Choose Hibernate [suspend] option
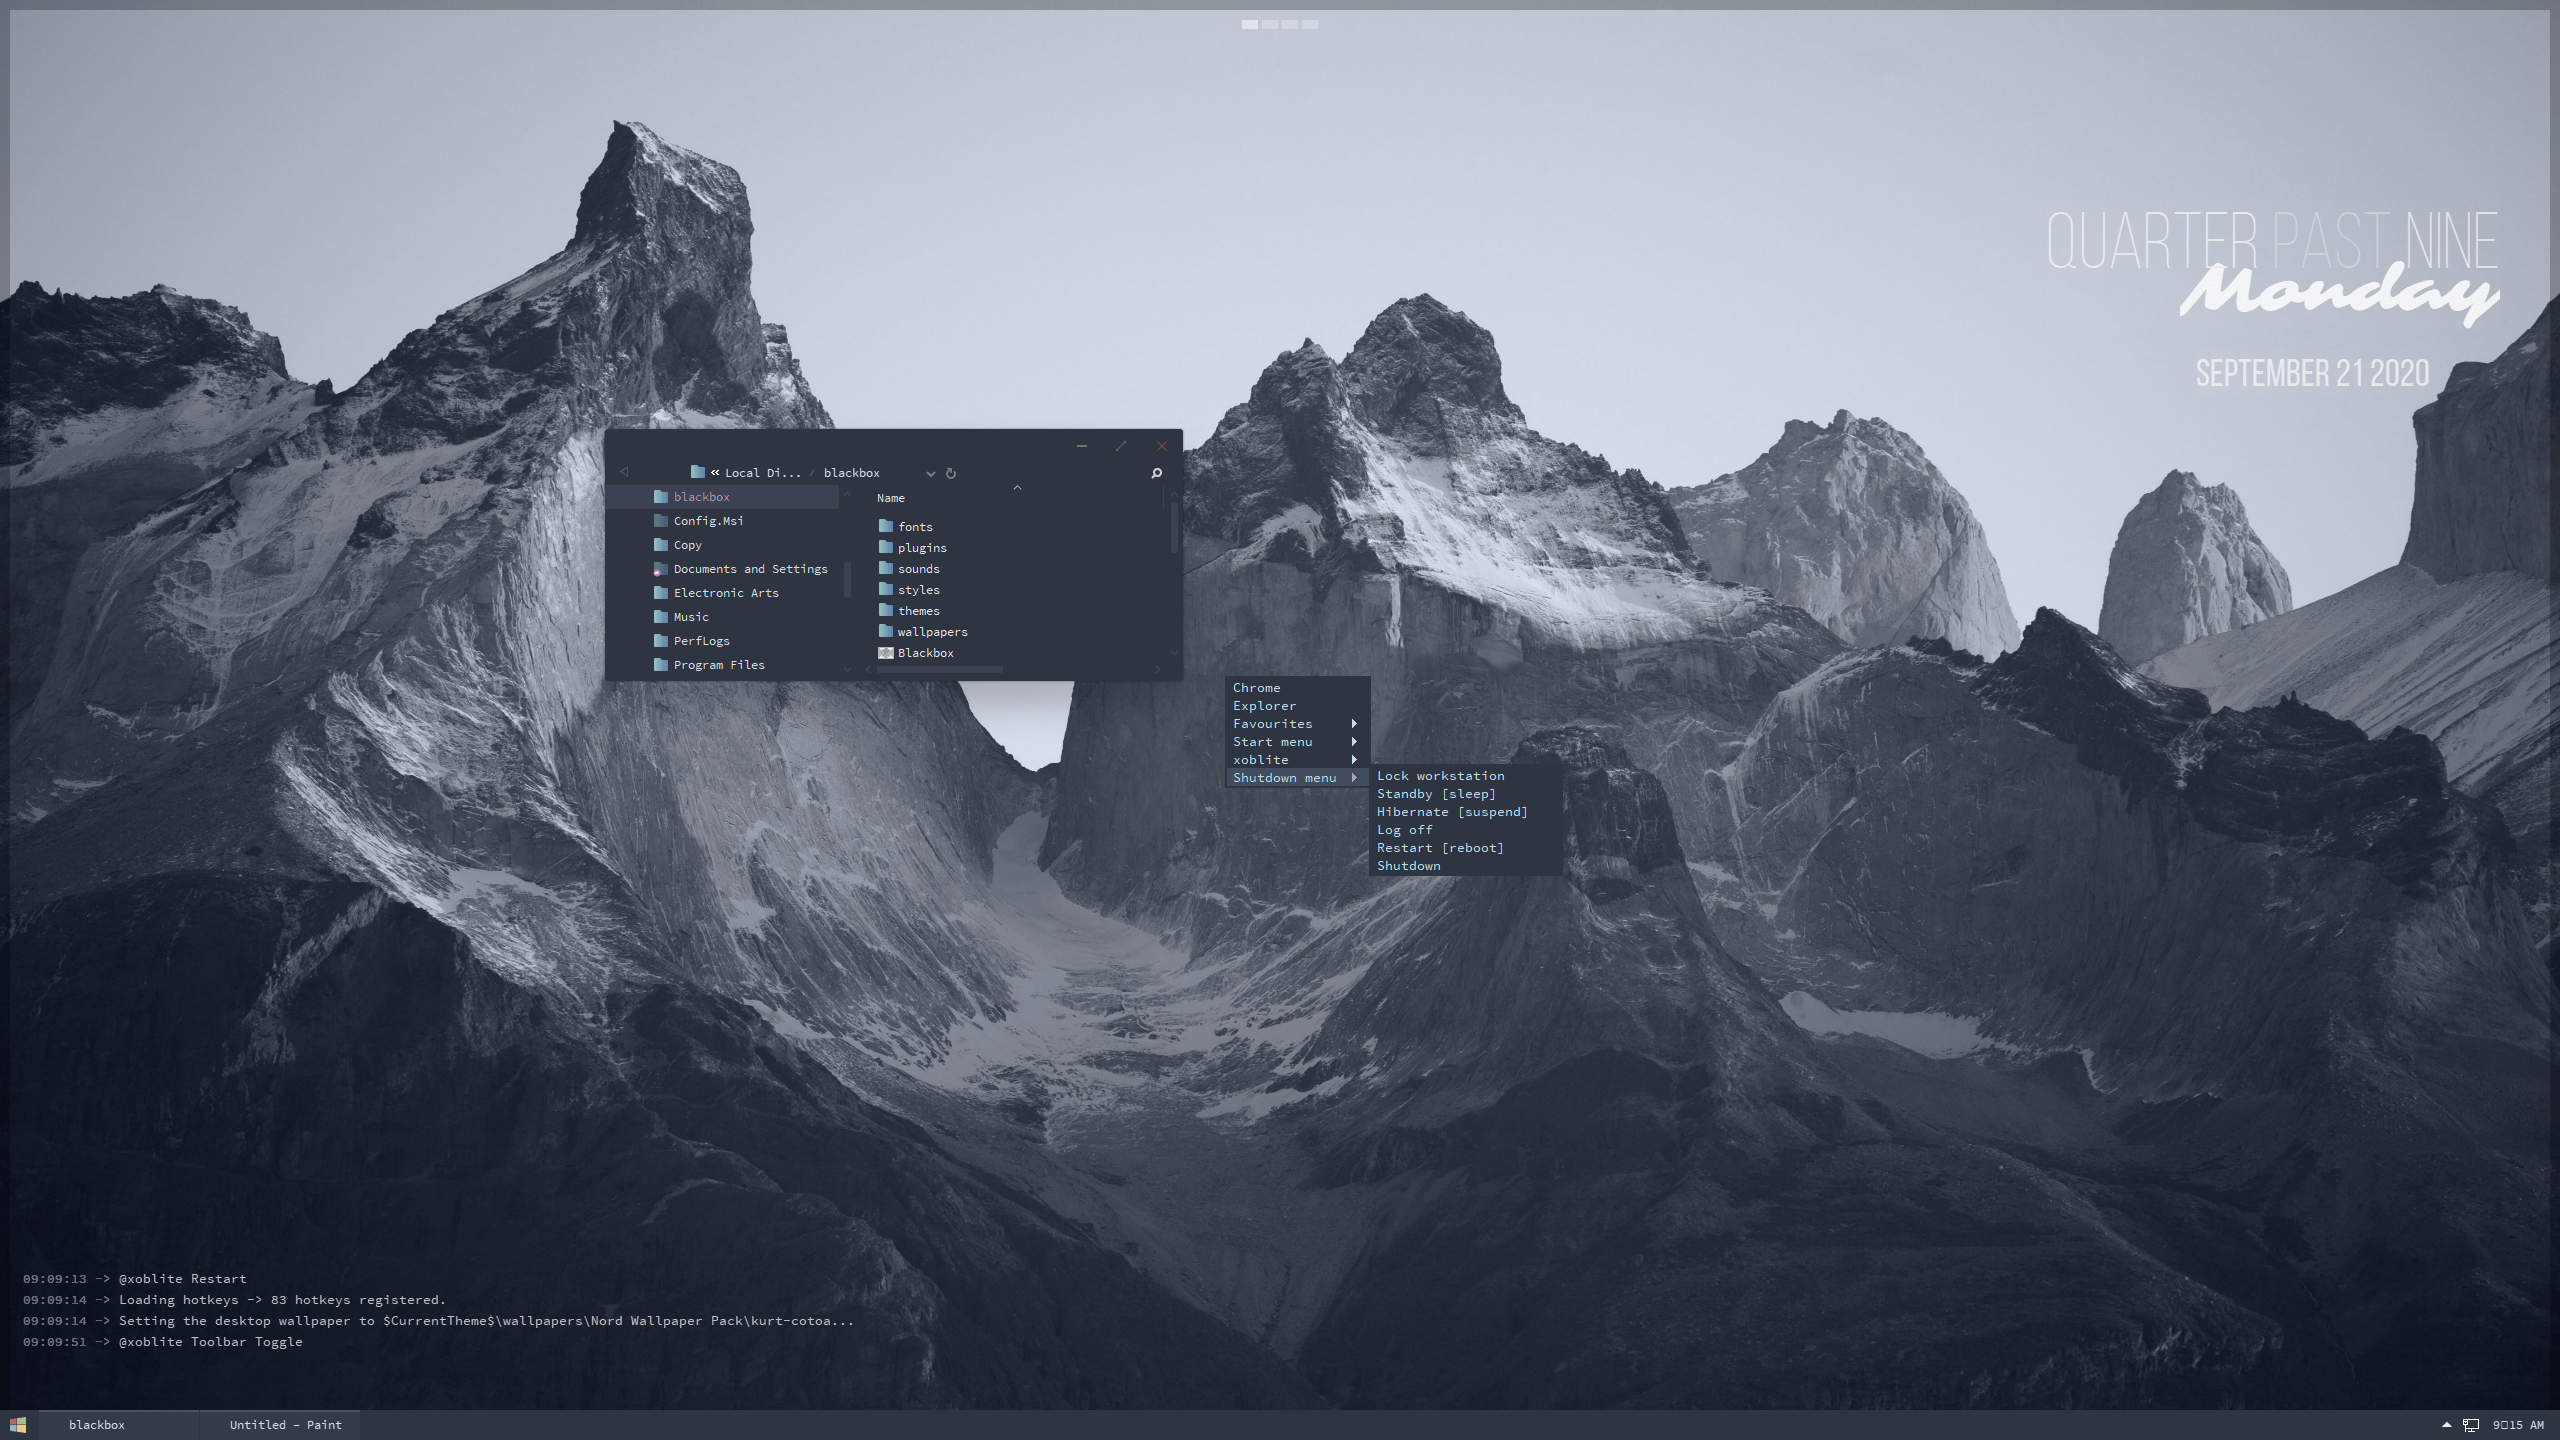The width and height of the screenshot is (2560, 1440). (1451, 811)
